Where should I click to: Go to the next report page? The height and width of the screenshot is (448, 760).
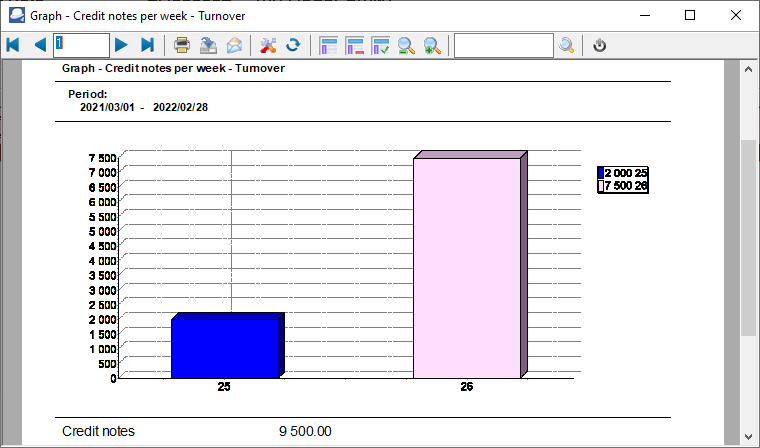click(121, 46)
